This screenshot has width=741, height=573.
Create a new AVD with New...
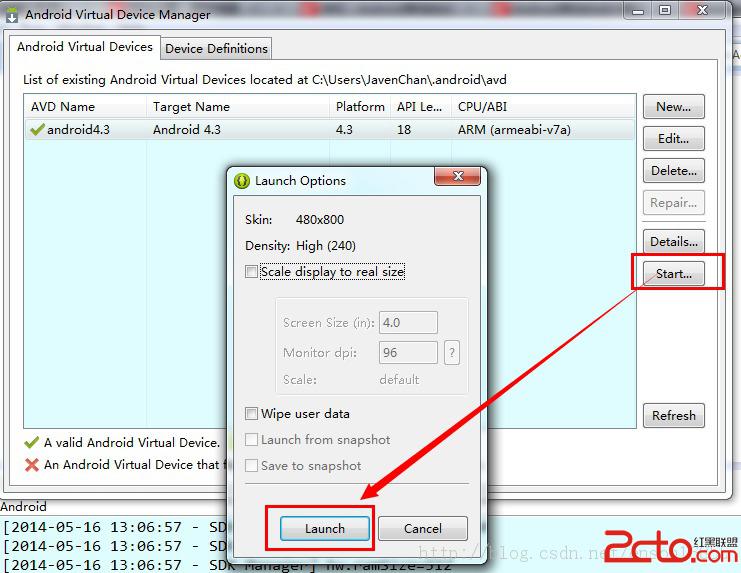click(673, 107)
